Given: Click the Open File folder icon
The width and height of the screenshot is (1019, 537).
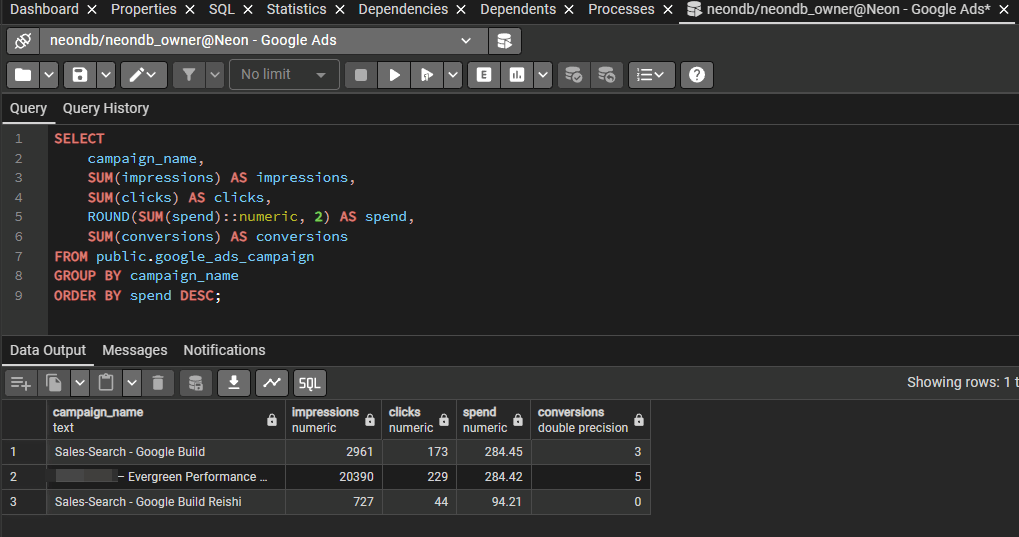Looking at the screenshot, I should (x=23, y=75).
